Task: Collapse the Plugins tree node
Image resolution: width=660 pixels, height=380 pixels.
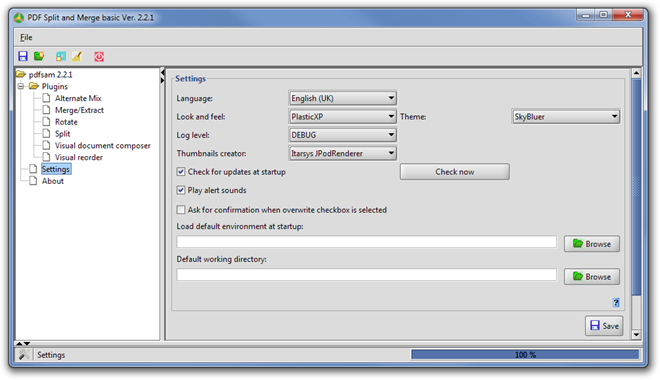Action: [x=21, y=86]
